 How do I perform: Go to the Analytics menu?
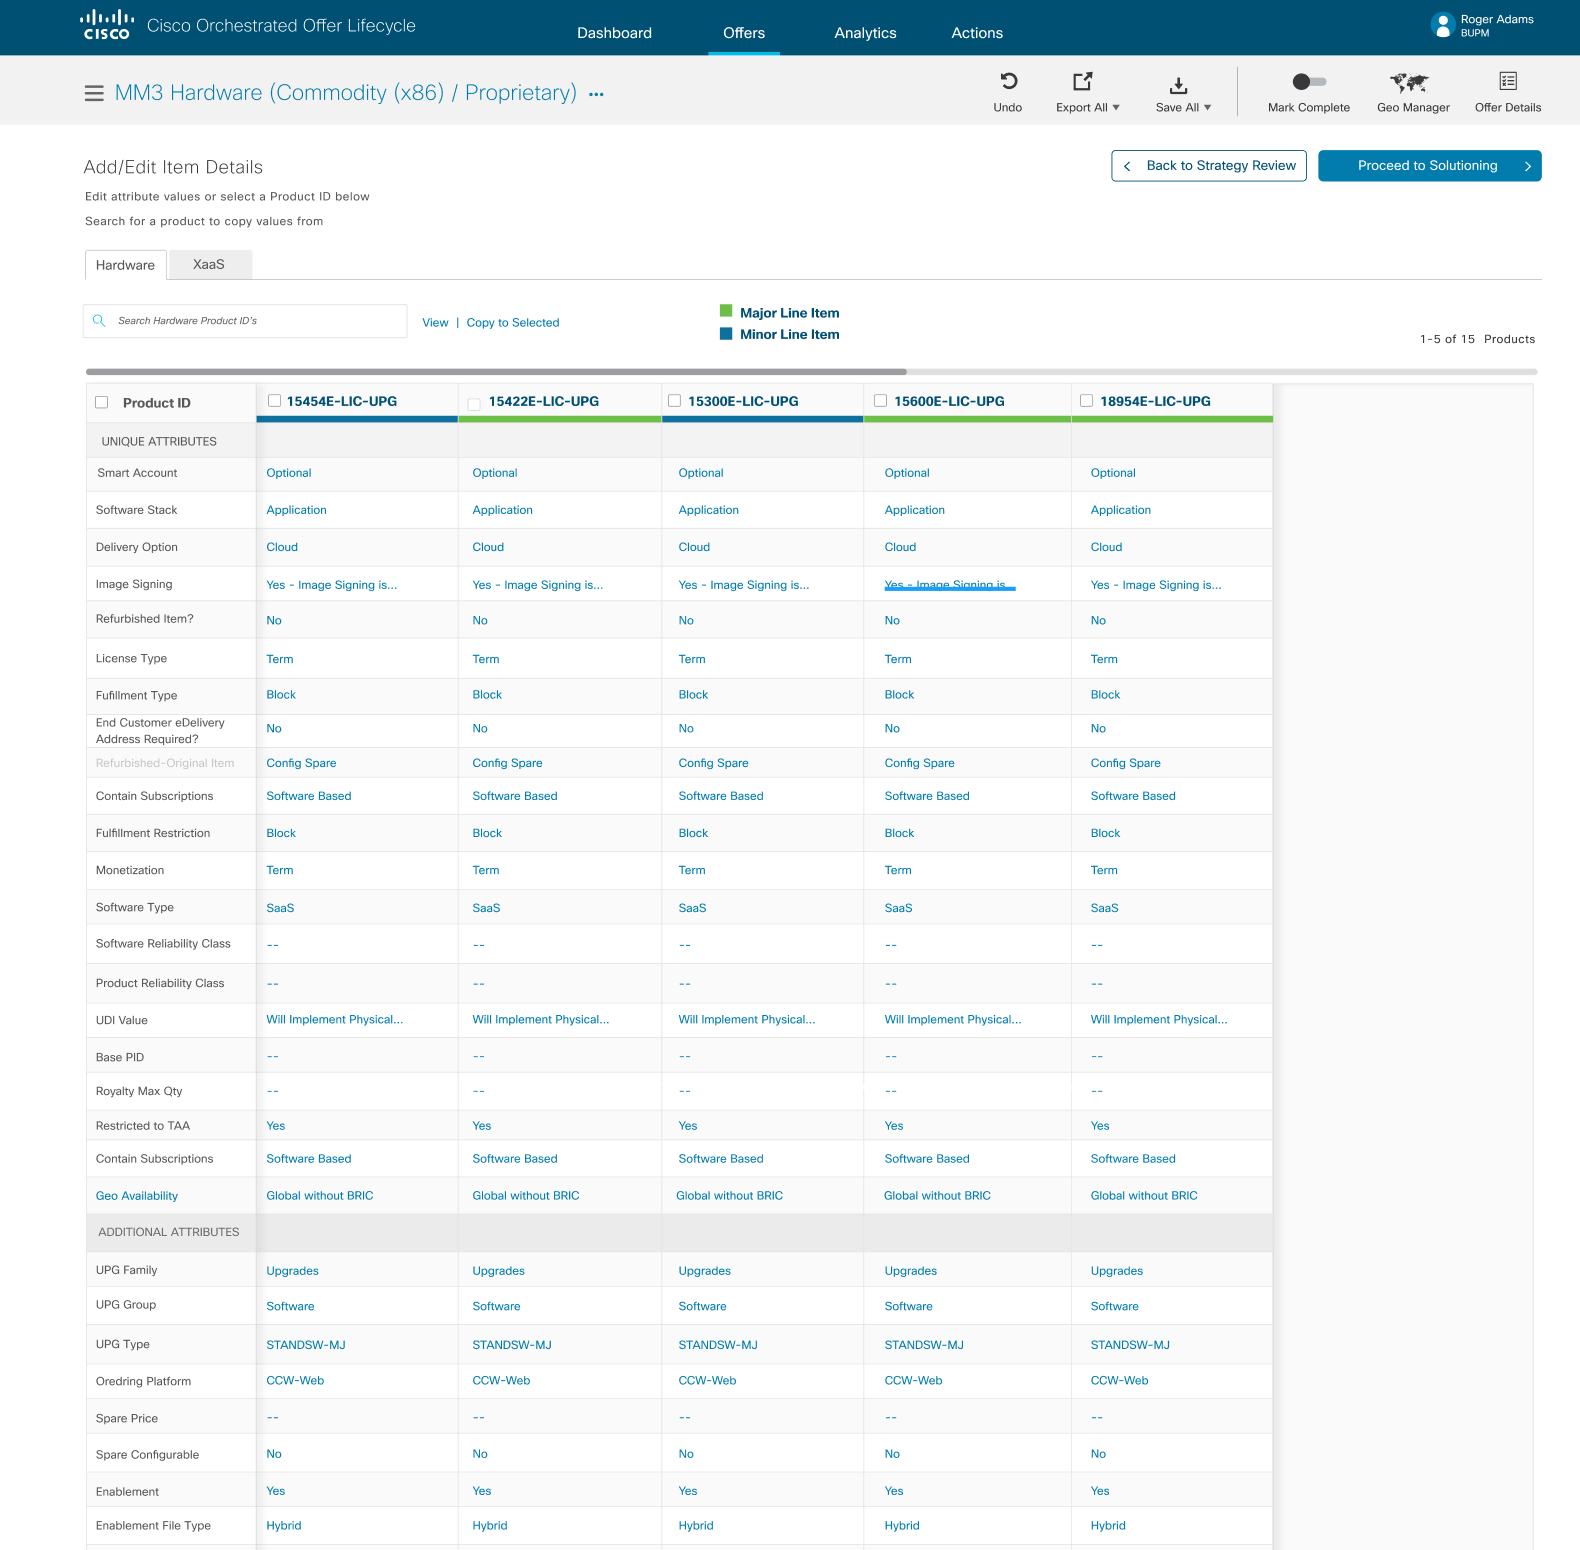(865, 33)
